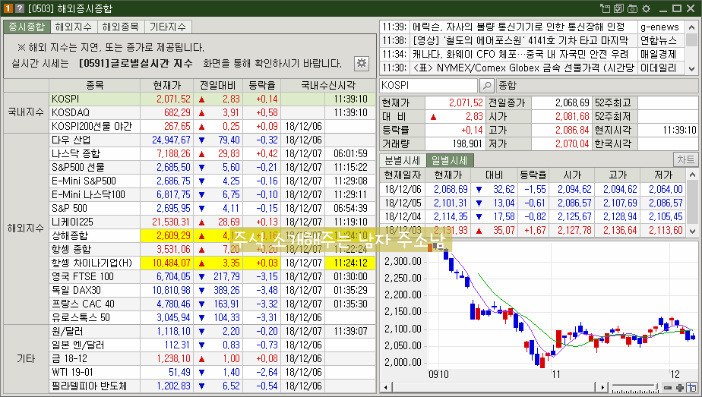The image size is (702, 397).
Task: Click the chart horizontal scrollbar track
Action: pos(494,388)
